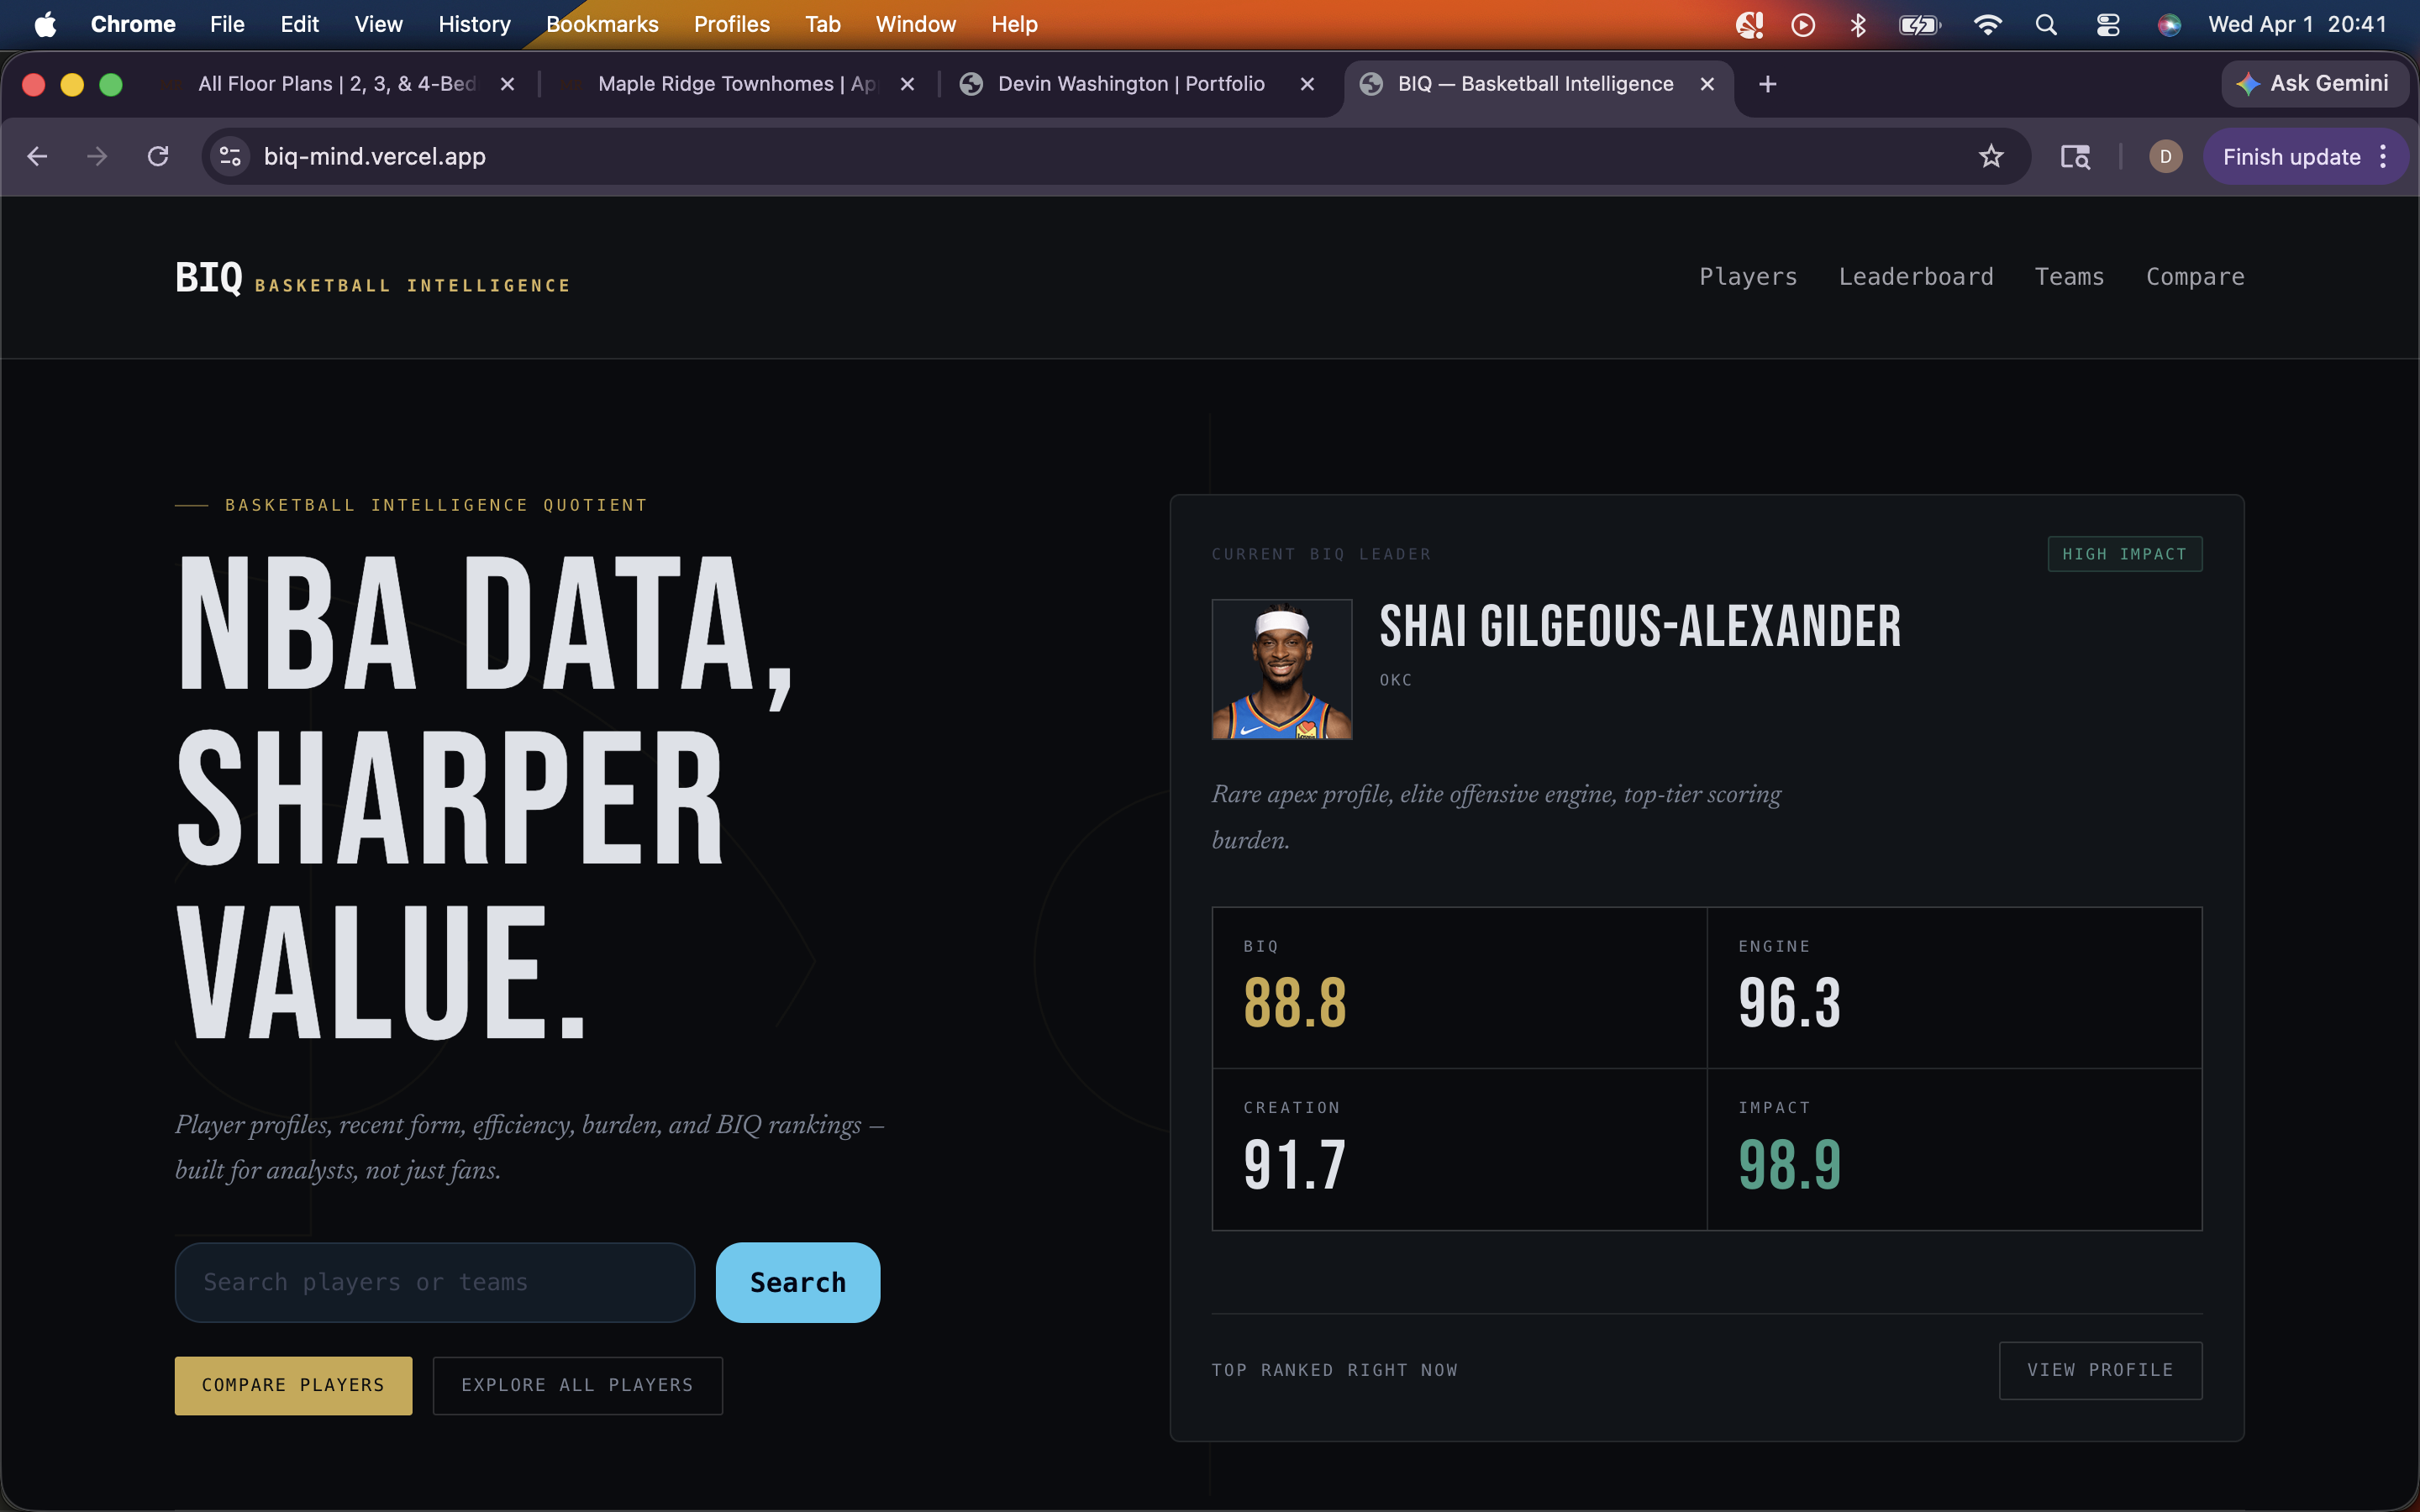Image resolution: width=2420 pixels, height=1512 pixels.
Task: Click the Shai Gilgeous-Alexander name heading
Action: [1640, 626]
